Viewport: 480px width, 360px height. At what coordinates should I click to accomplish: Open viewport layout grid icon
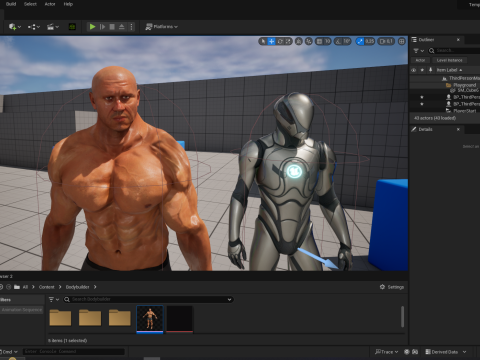tap(402, 41)
